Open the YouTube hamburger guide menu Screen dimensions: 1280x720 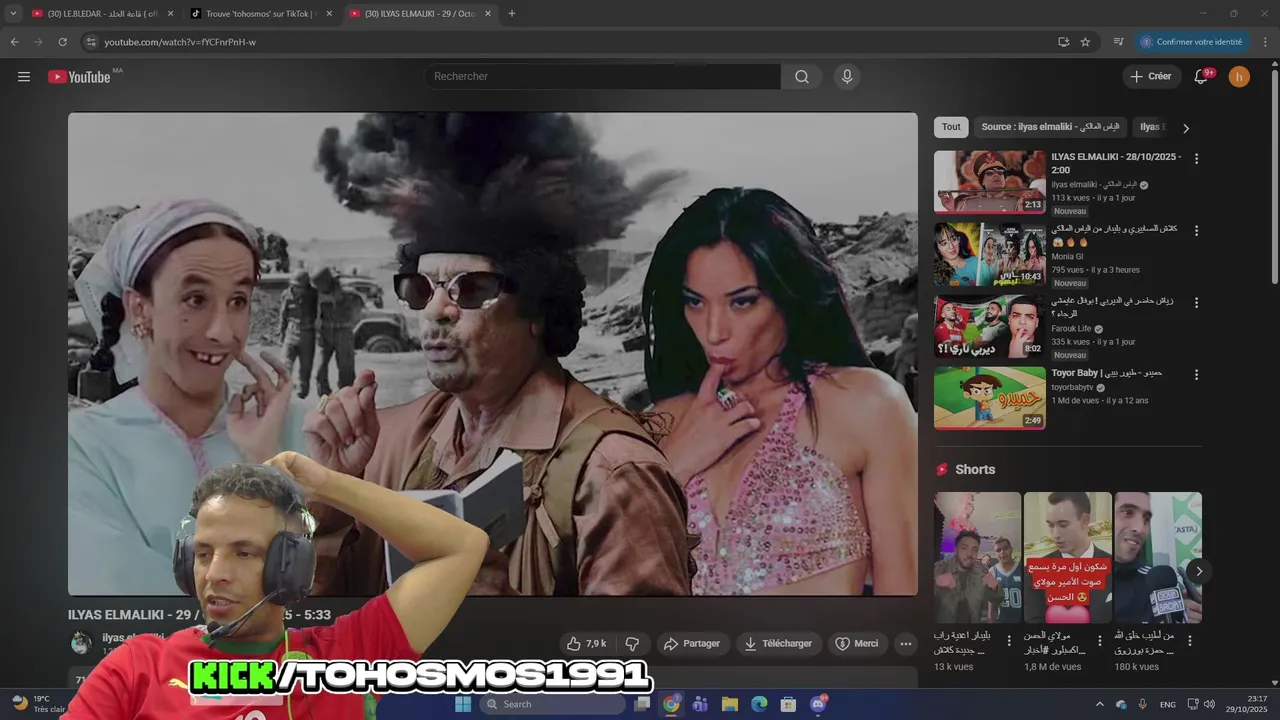click(x=24, y=77)
